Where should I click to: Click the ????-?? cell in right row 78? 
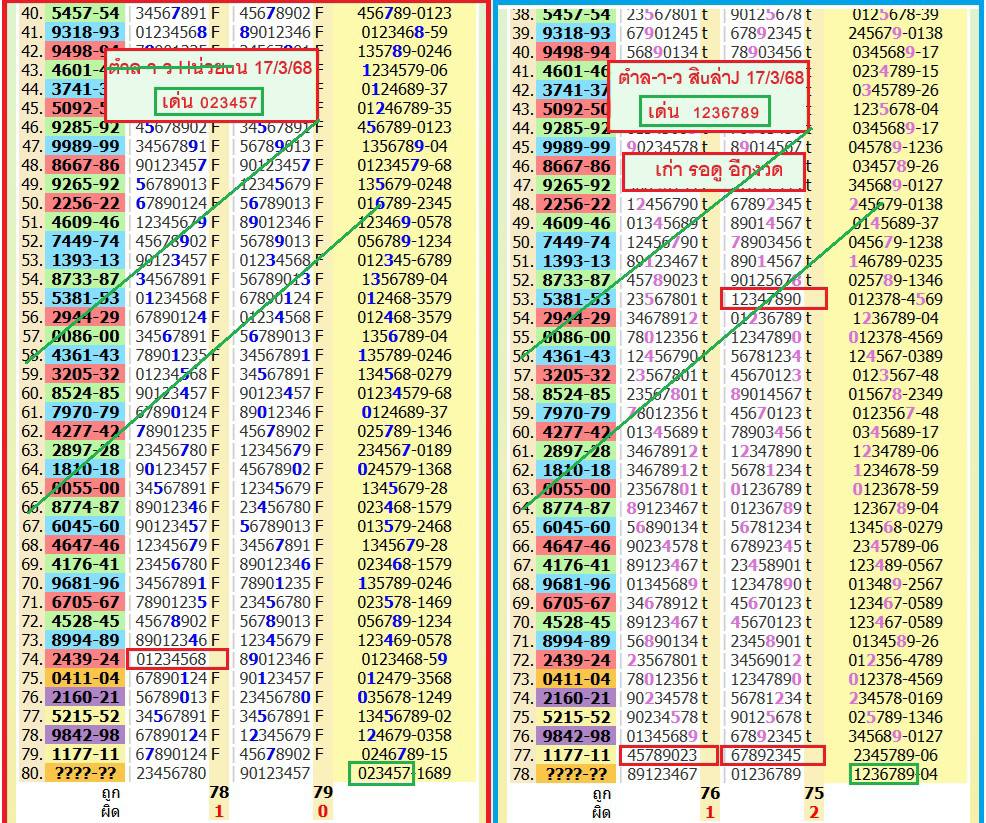click(x=575, y=774)
